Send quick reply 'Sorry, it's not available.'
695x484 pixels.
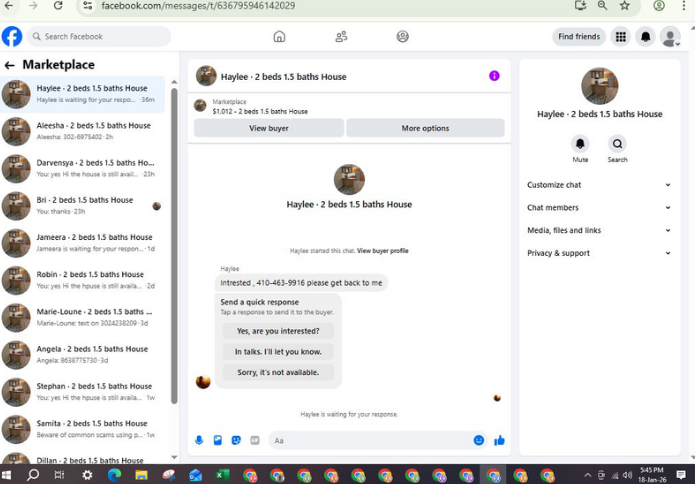[278, 372]
